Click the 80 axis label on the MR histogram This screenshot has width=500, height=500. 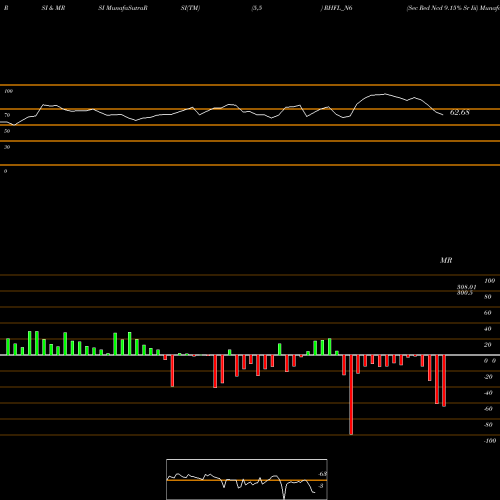[x=488, y=297]
